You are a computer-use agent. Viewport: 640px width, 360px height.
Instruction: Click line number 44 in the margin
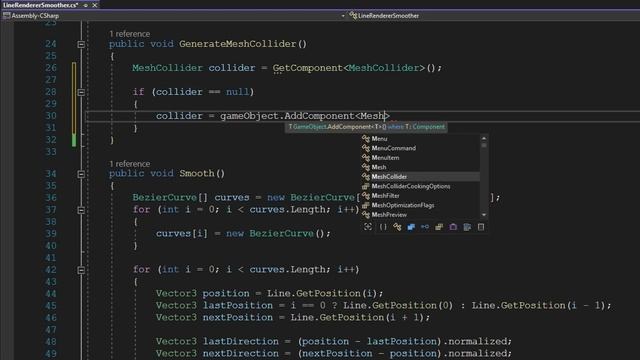[51, 293]
